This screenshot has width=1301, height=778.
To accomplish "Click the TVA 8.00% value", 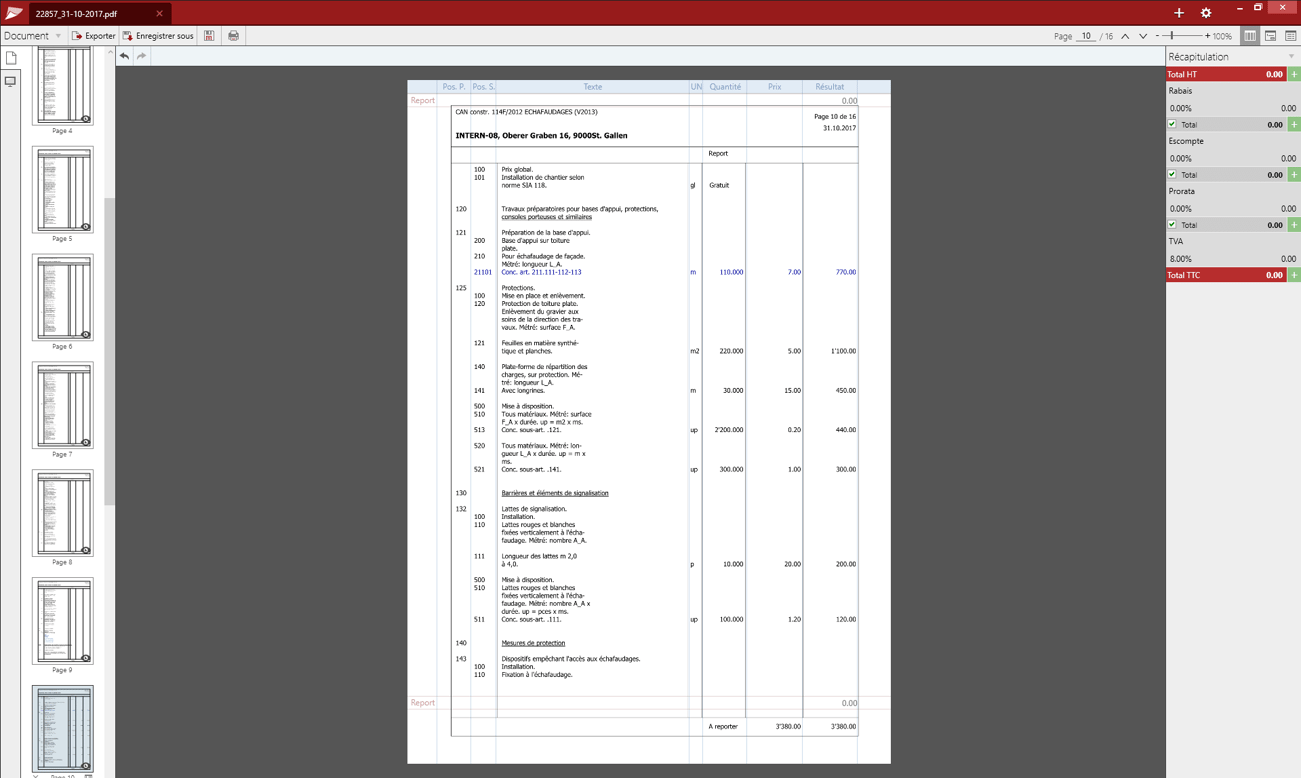I will [x=1180, y=258].
